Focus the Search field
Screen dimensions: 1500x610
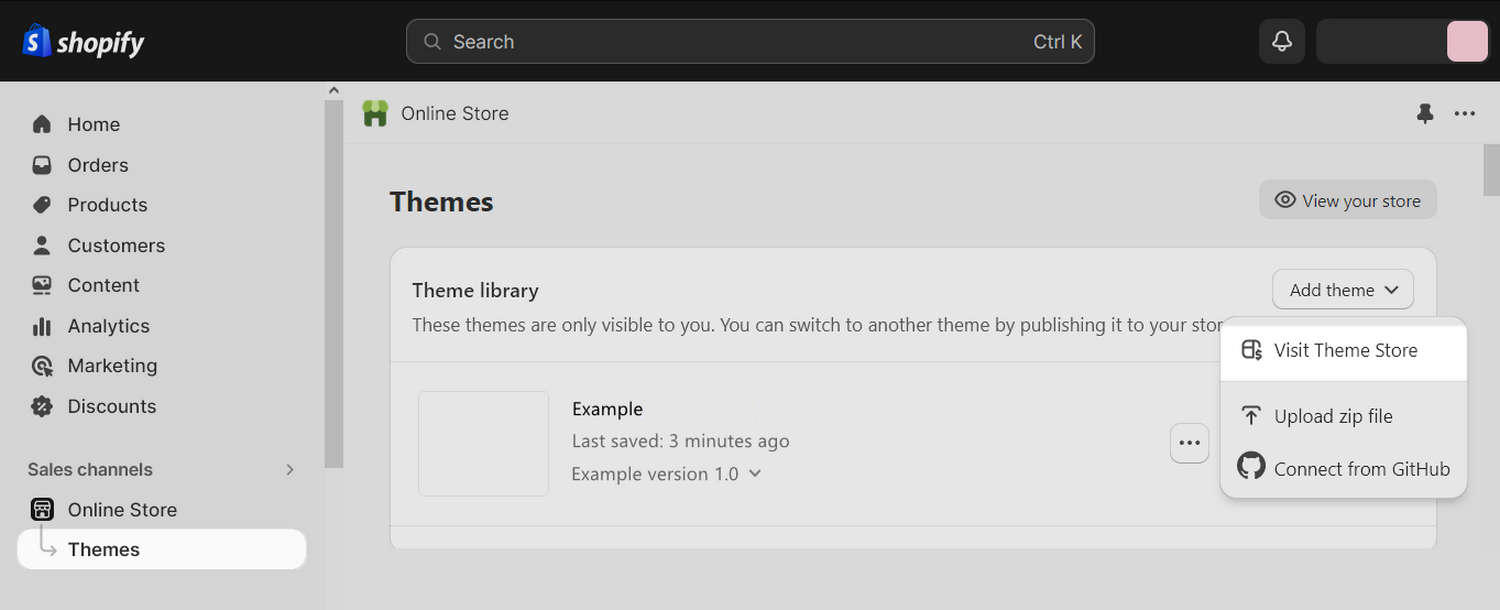tap(750, 41)
